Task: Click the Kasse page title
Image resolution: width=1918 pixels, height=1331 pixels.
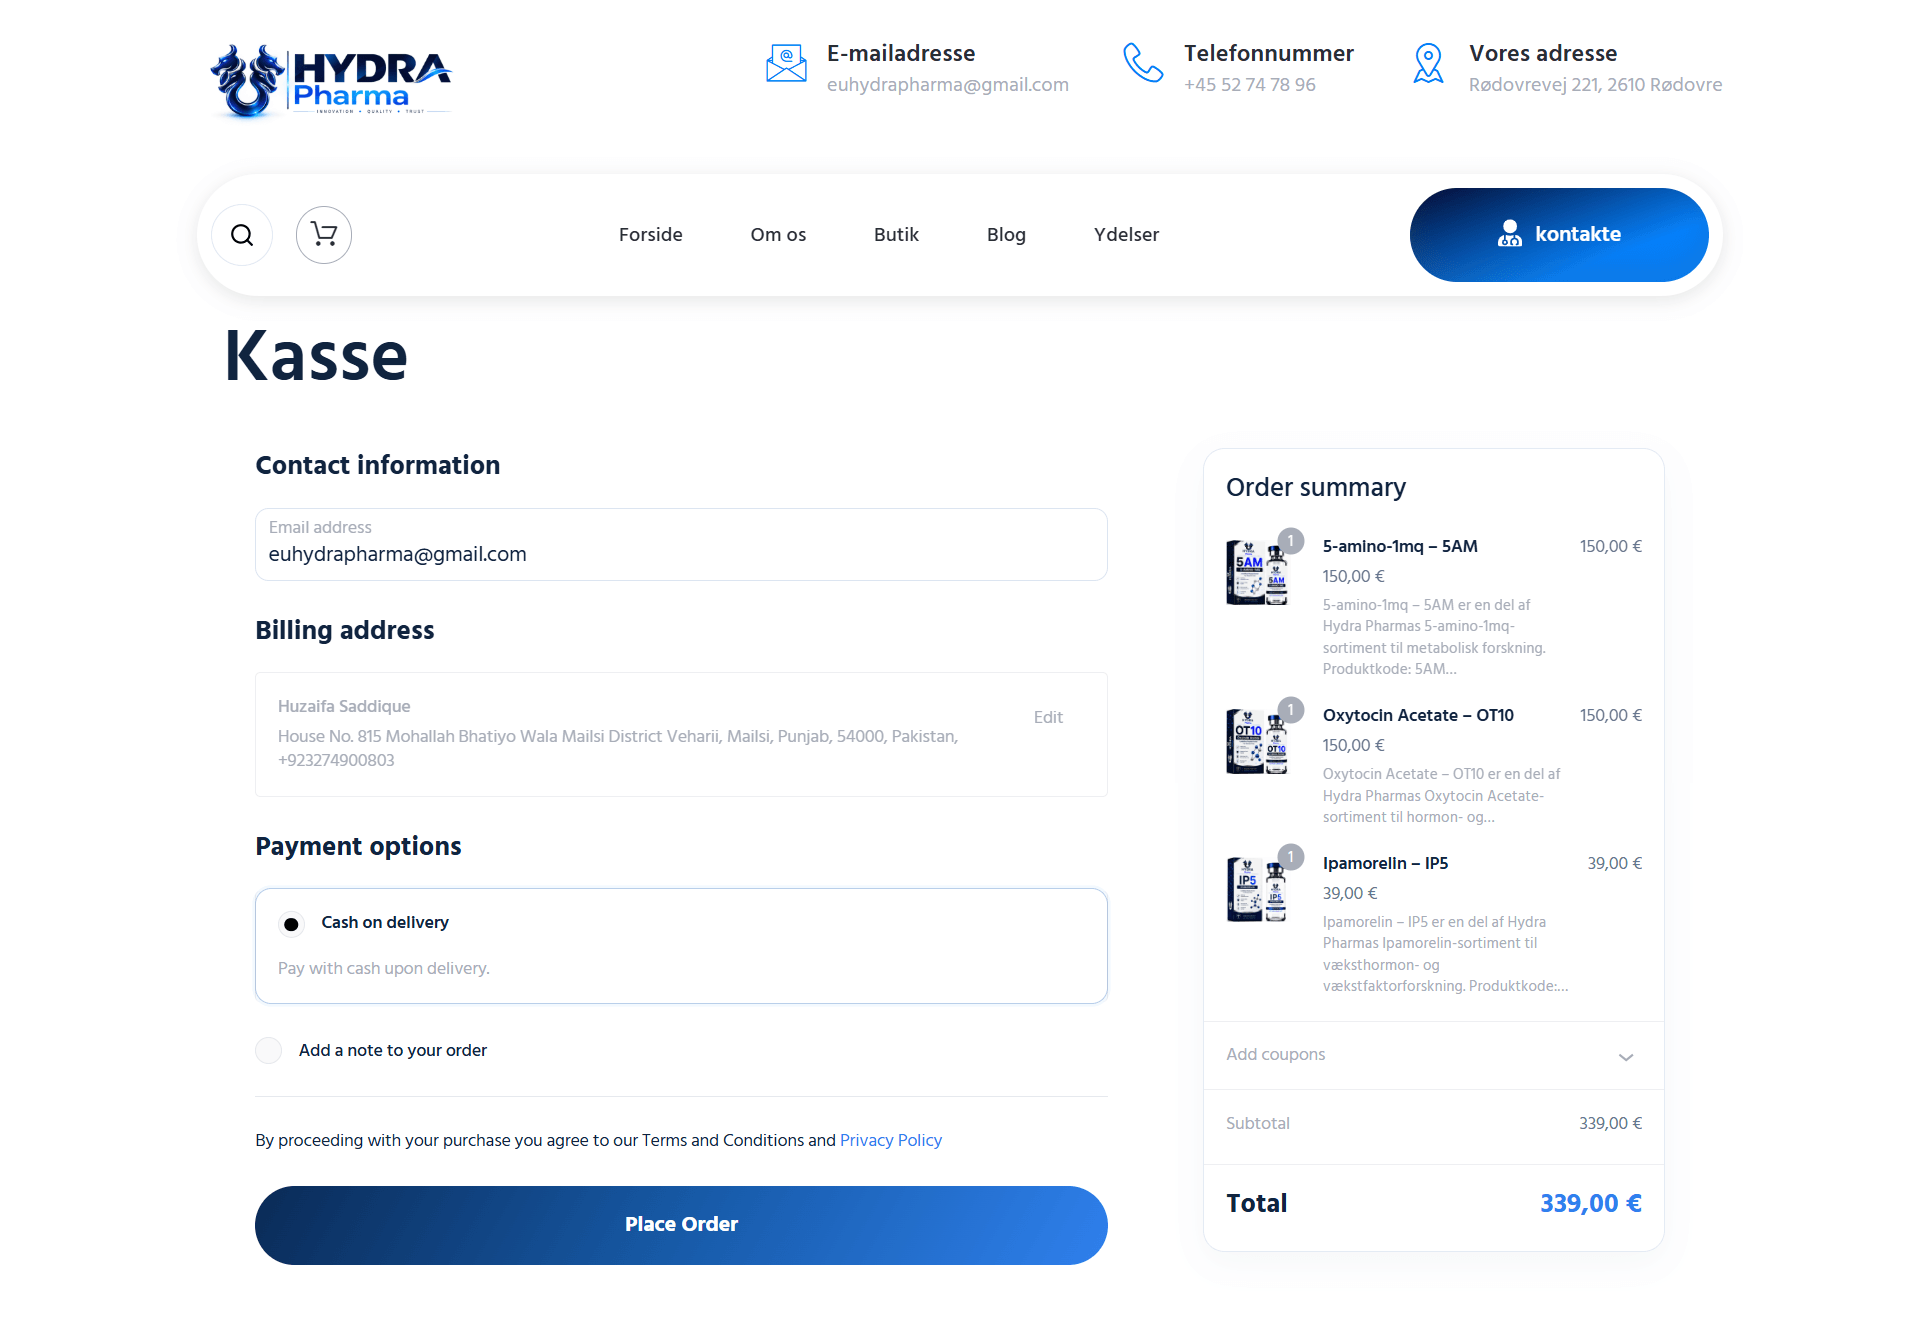Action: tap(316, 356)
